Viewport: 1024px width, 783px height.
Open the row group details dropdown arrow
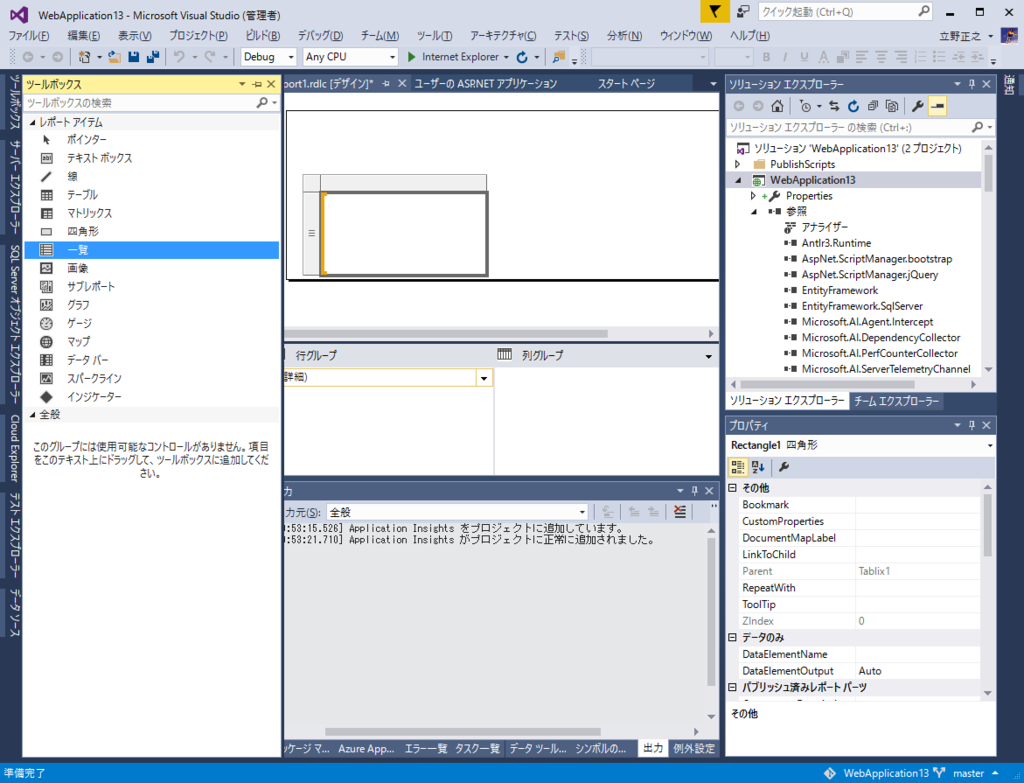[484, 378]
